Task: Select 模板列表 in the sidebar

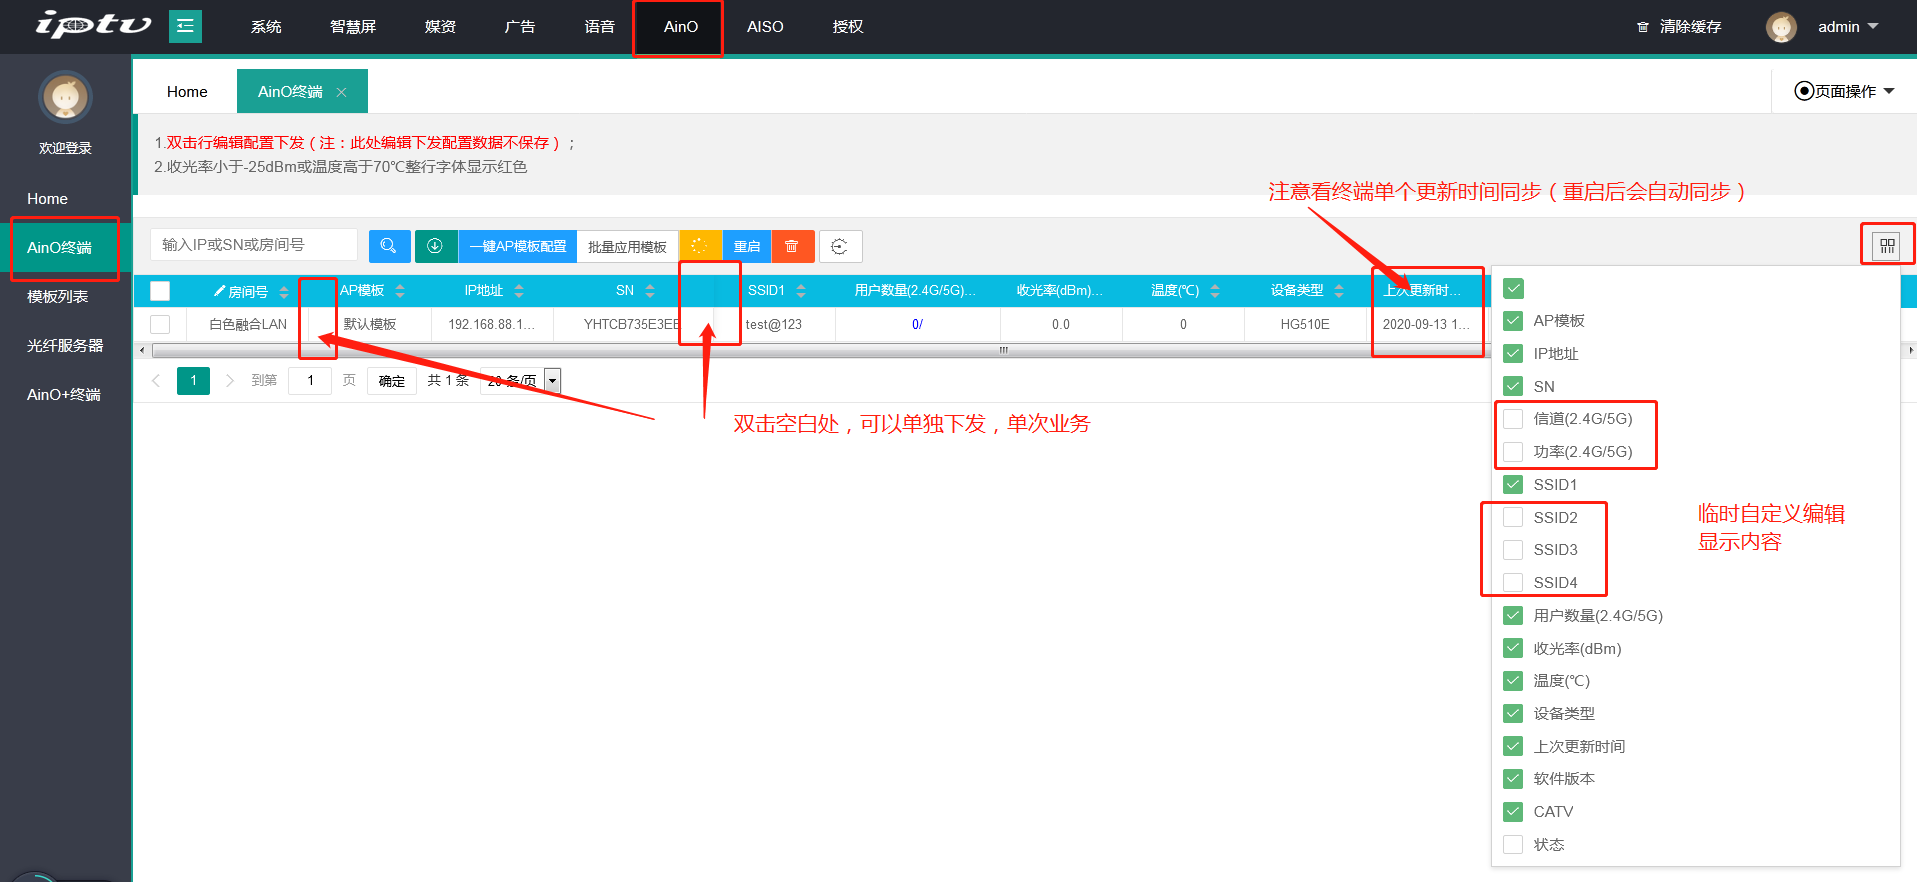Action: click(x=58, y=297)
